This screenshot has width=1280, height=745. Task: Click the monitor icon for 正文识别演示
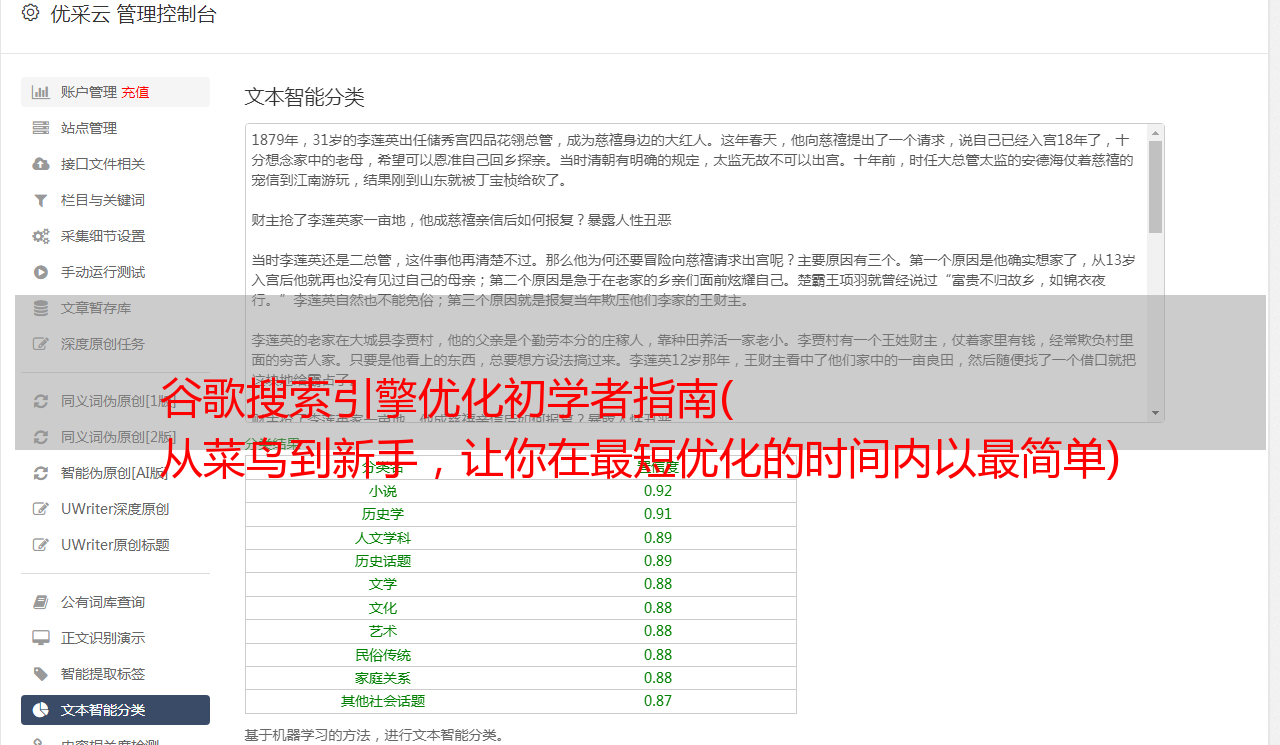(x=41, y=638)
